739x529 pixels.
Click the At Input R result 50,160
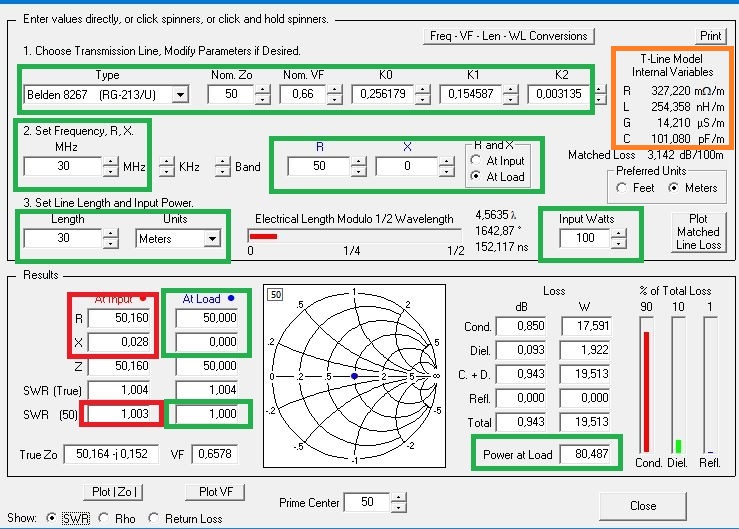tap(119, 318)
